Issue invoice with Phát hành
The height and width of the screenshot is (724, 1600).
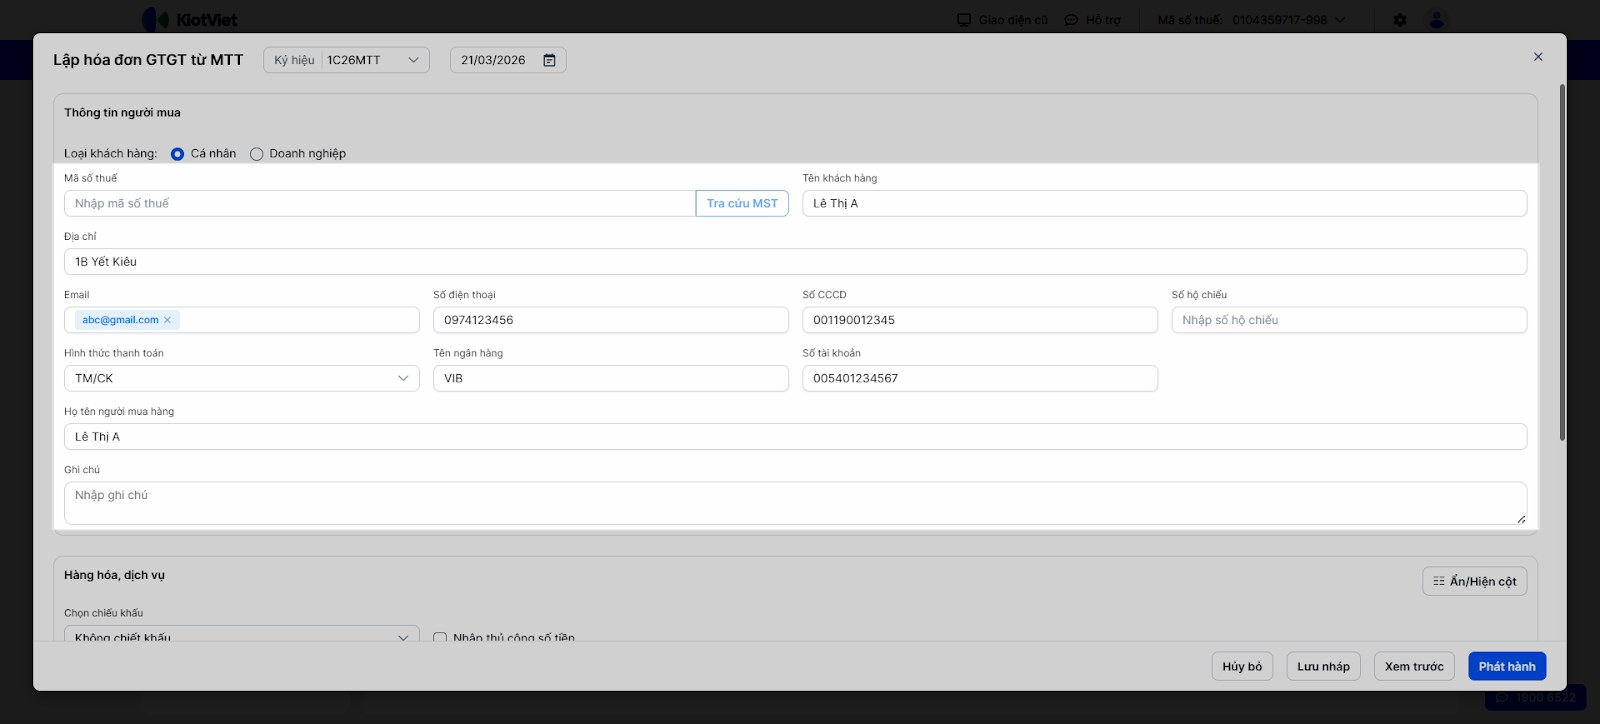pos(1507,666)
